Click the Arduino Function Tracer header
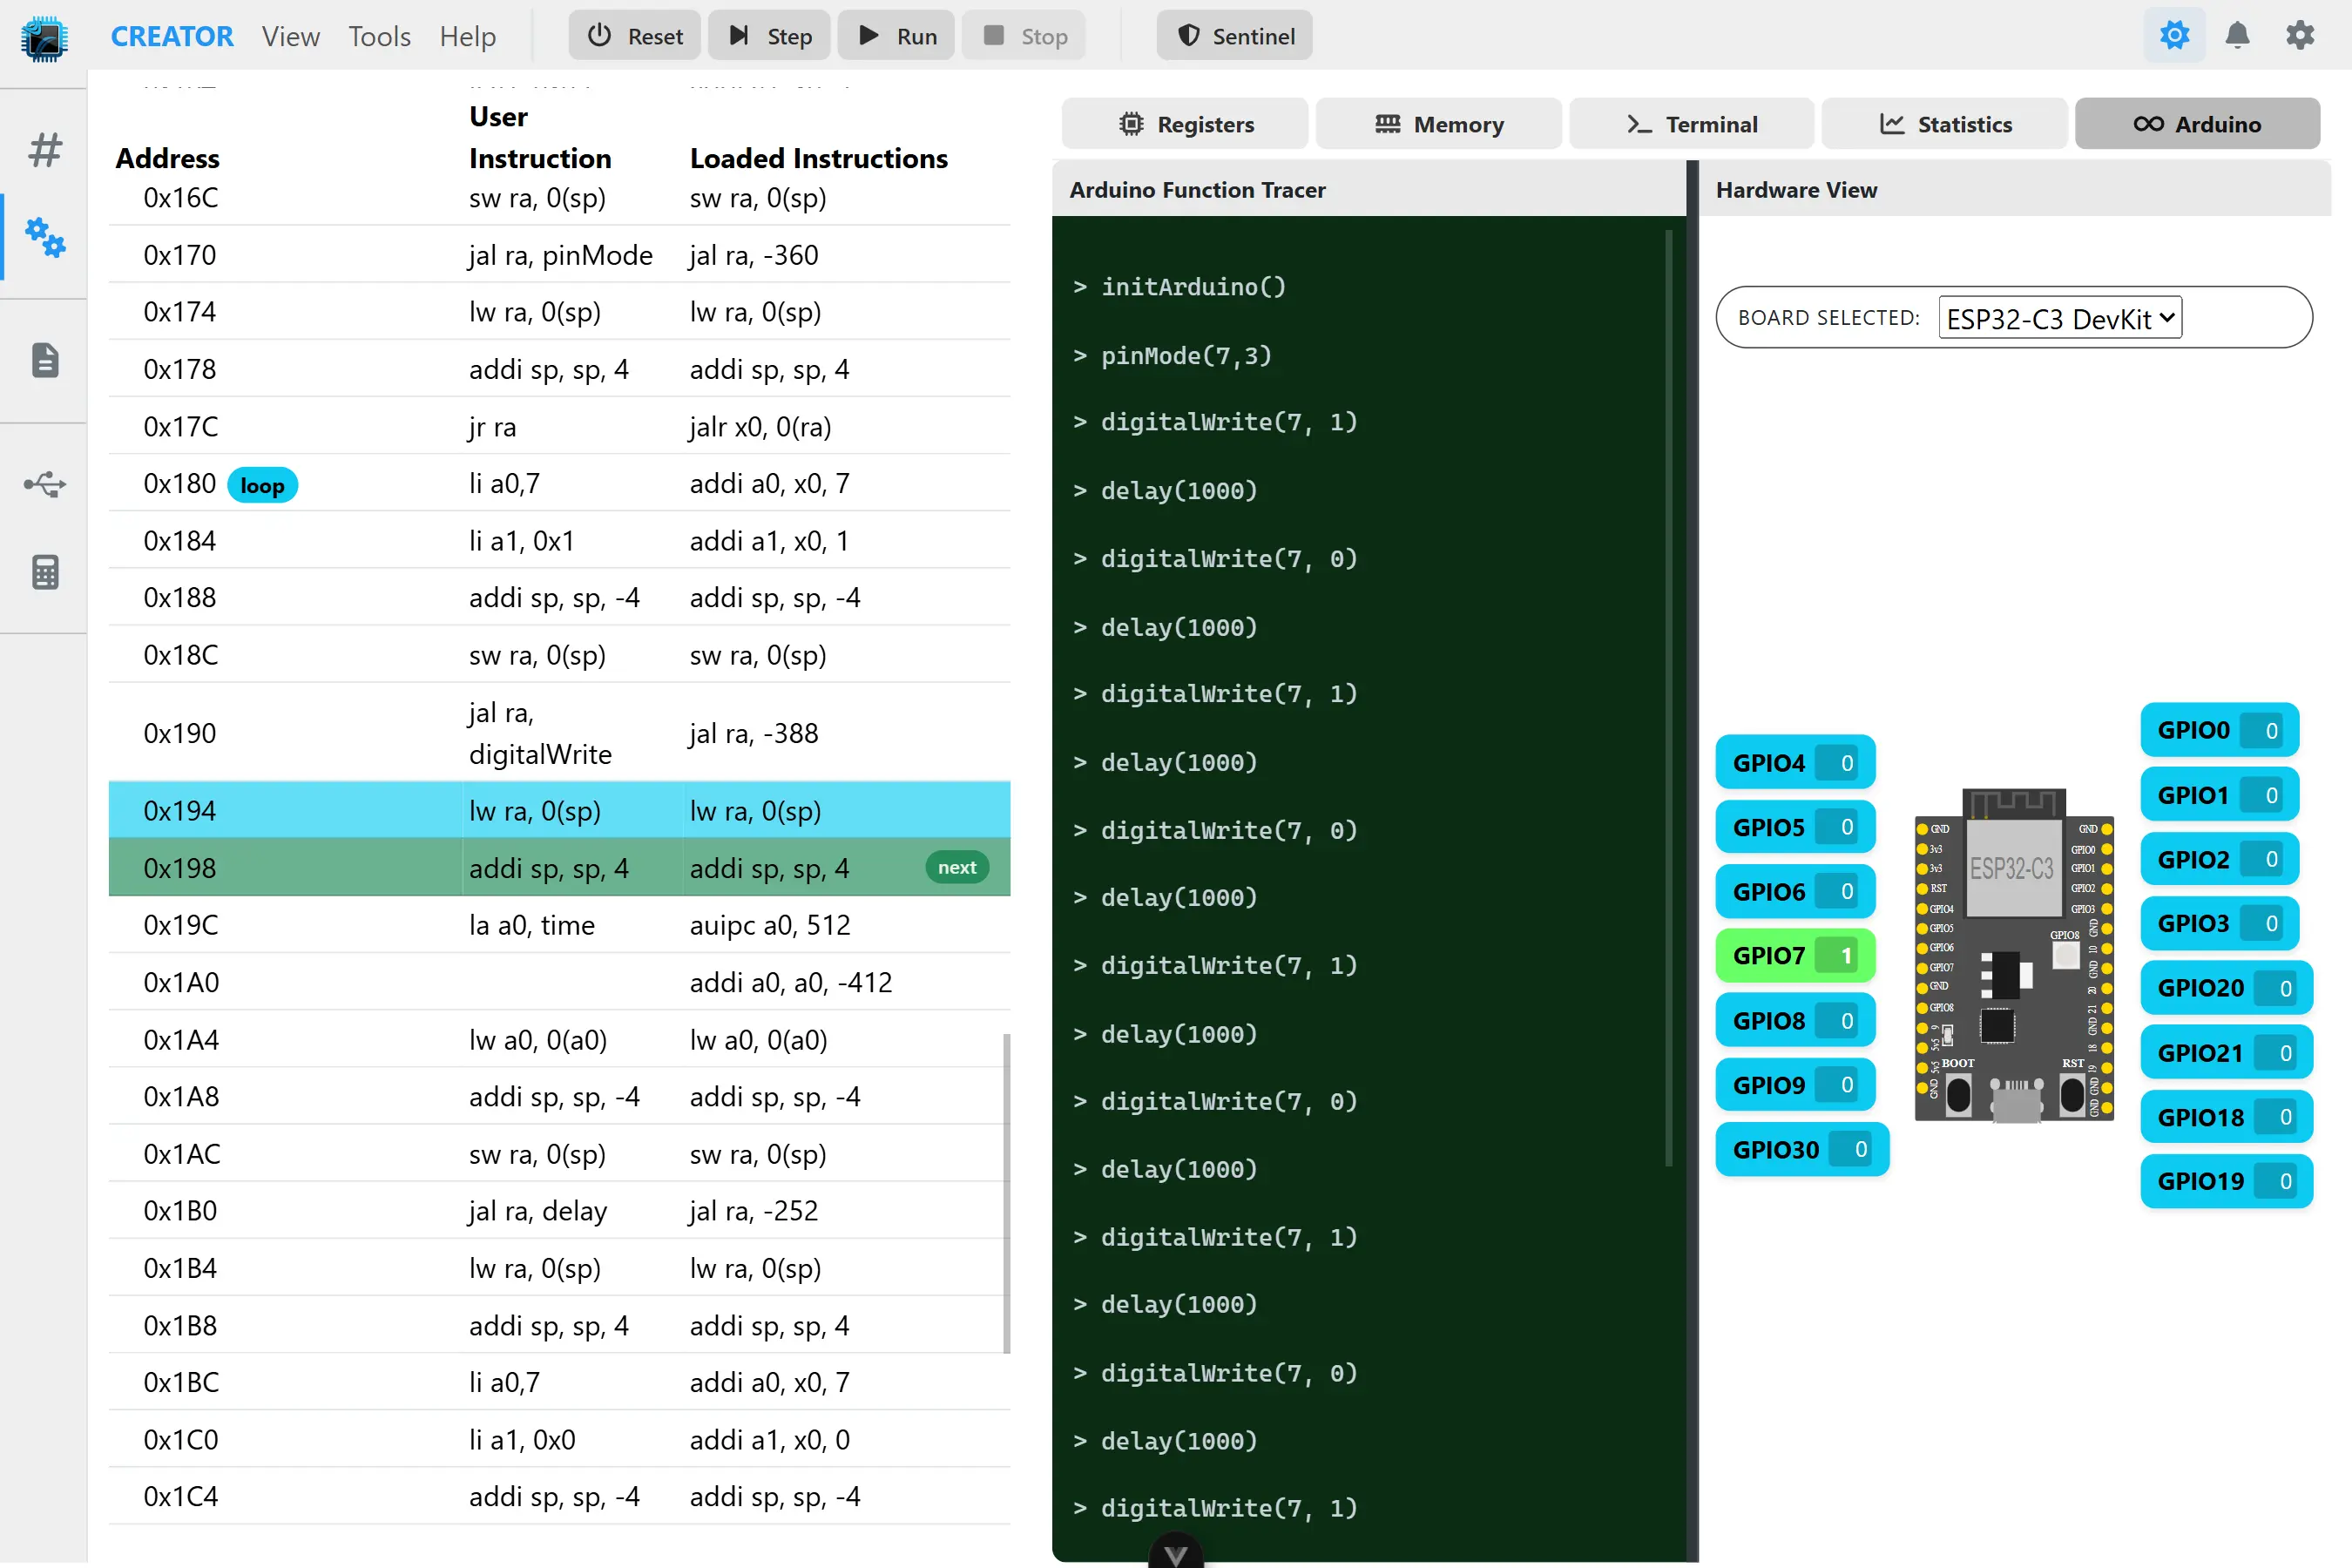This screenshot has height=1568, width=2352. pos(1369,189)
